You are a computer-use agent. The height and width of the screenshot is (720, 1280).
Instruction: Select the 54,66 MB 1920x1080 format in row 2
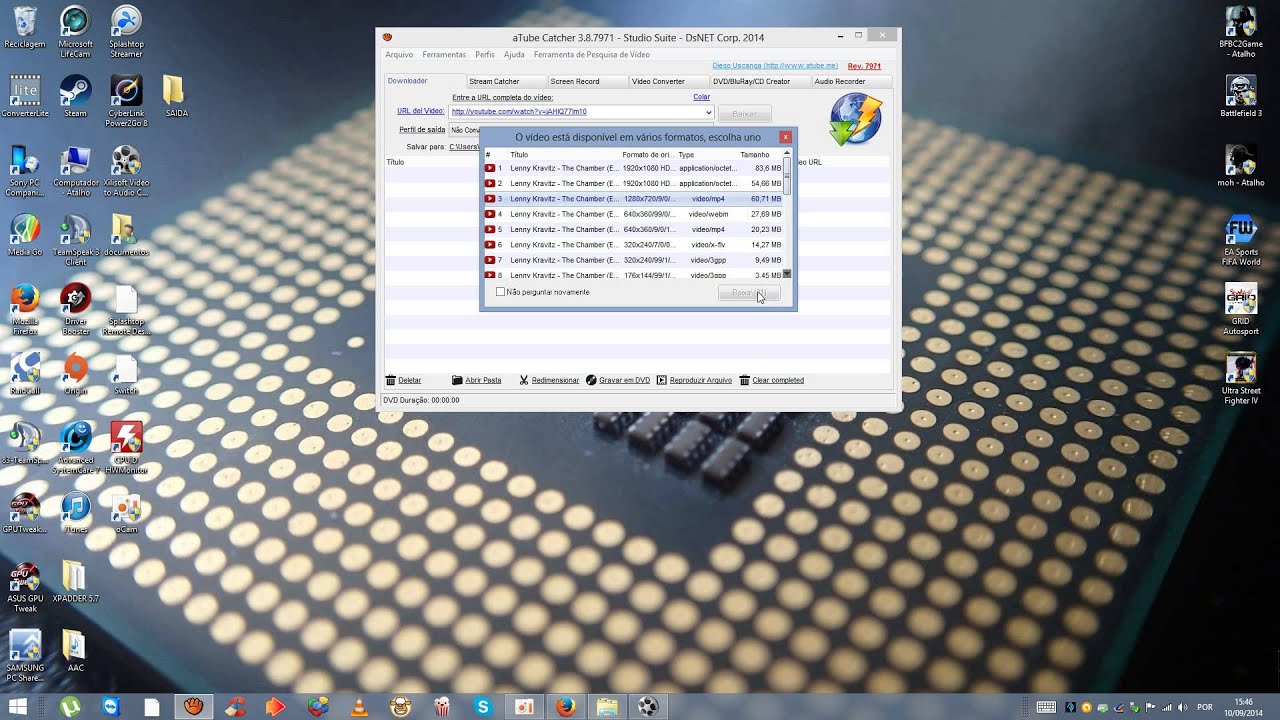633,184
